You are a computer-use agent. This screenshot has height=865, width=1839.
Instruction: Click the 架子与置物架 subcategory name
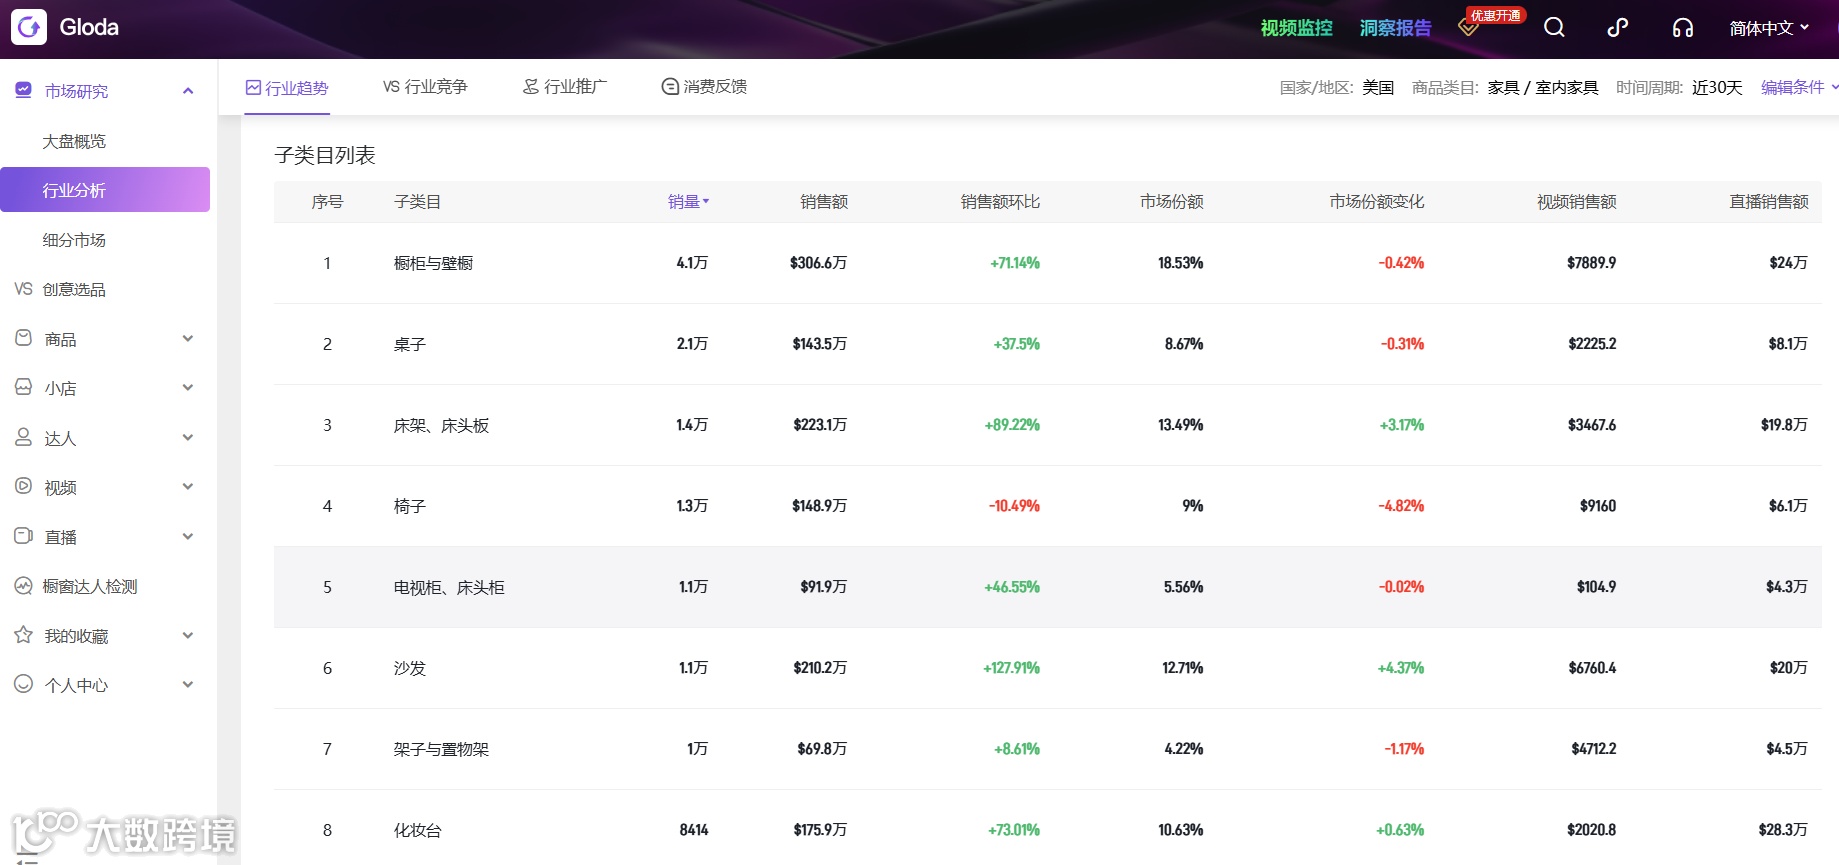[x=441, y=749]
